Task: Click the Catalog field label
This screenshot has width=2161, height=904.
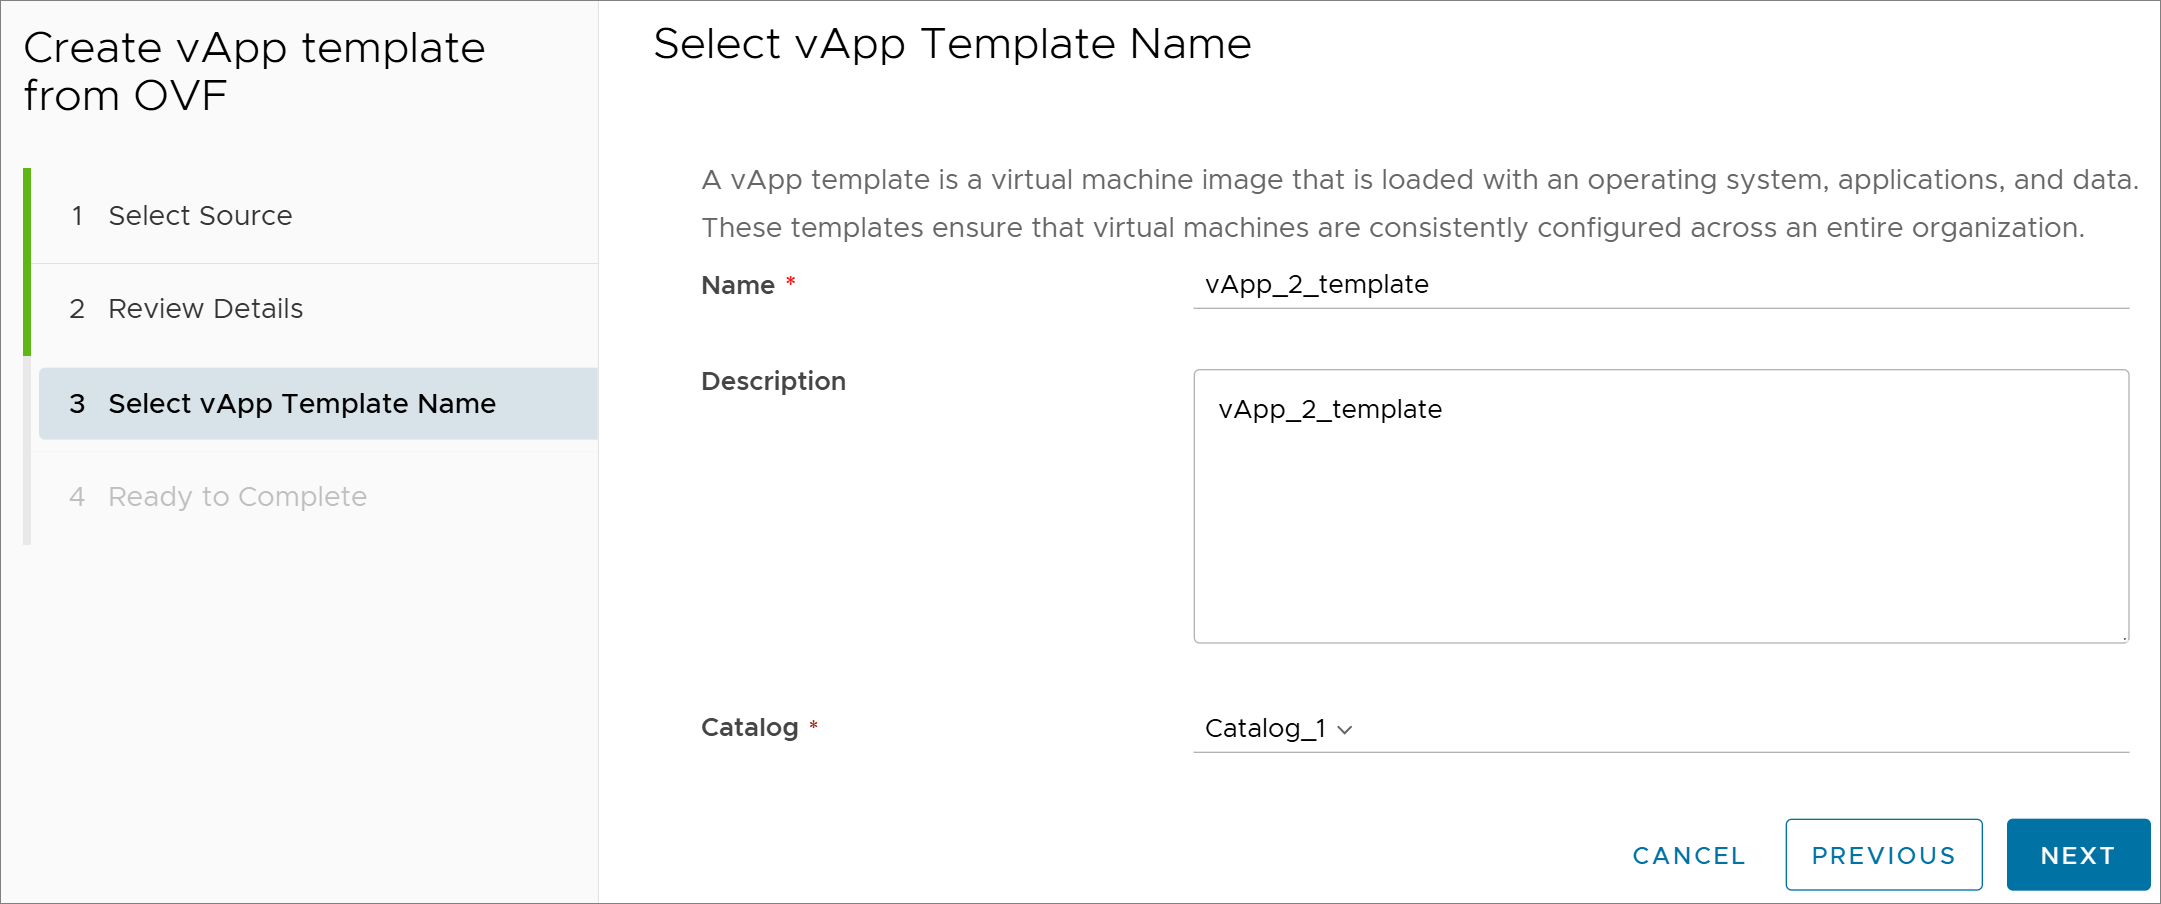Action: [749, 727]
